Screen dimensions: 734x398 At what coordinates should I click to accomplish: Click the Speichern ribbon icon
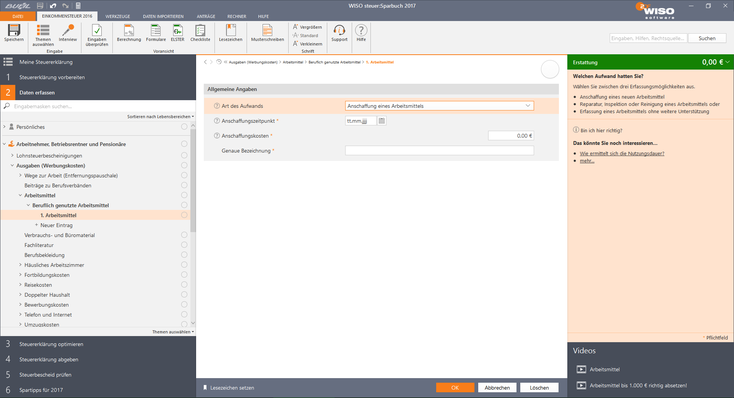pyautogui.click(x=14, y=33)
